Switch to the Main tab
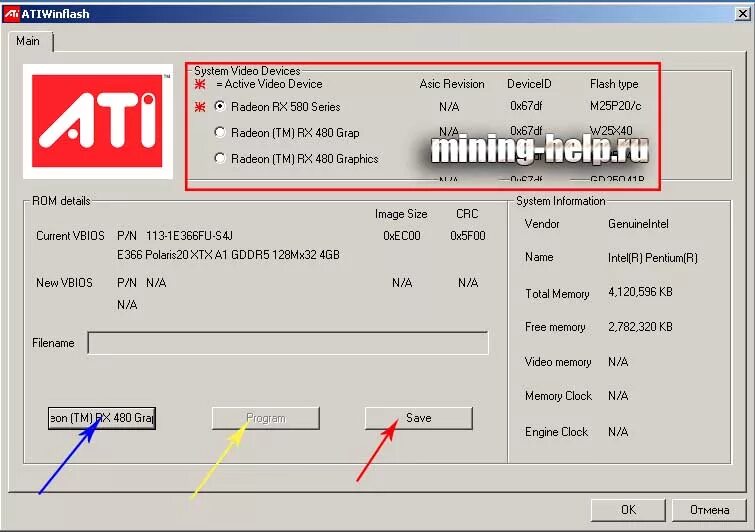This screenshot has height=532, width=755. point(28,41)
